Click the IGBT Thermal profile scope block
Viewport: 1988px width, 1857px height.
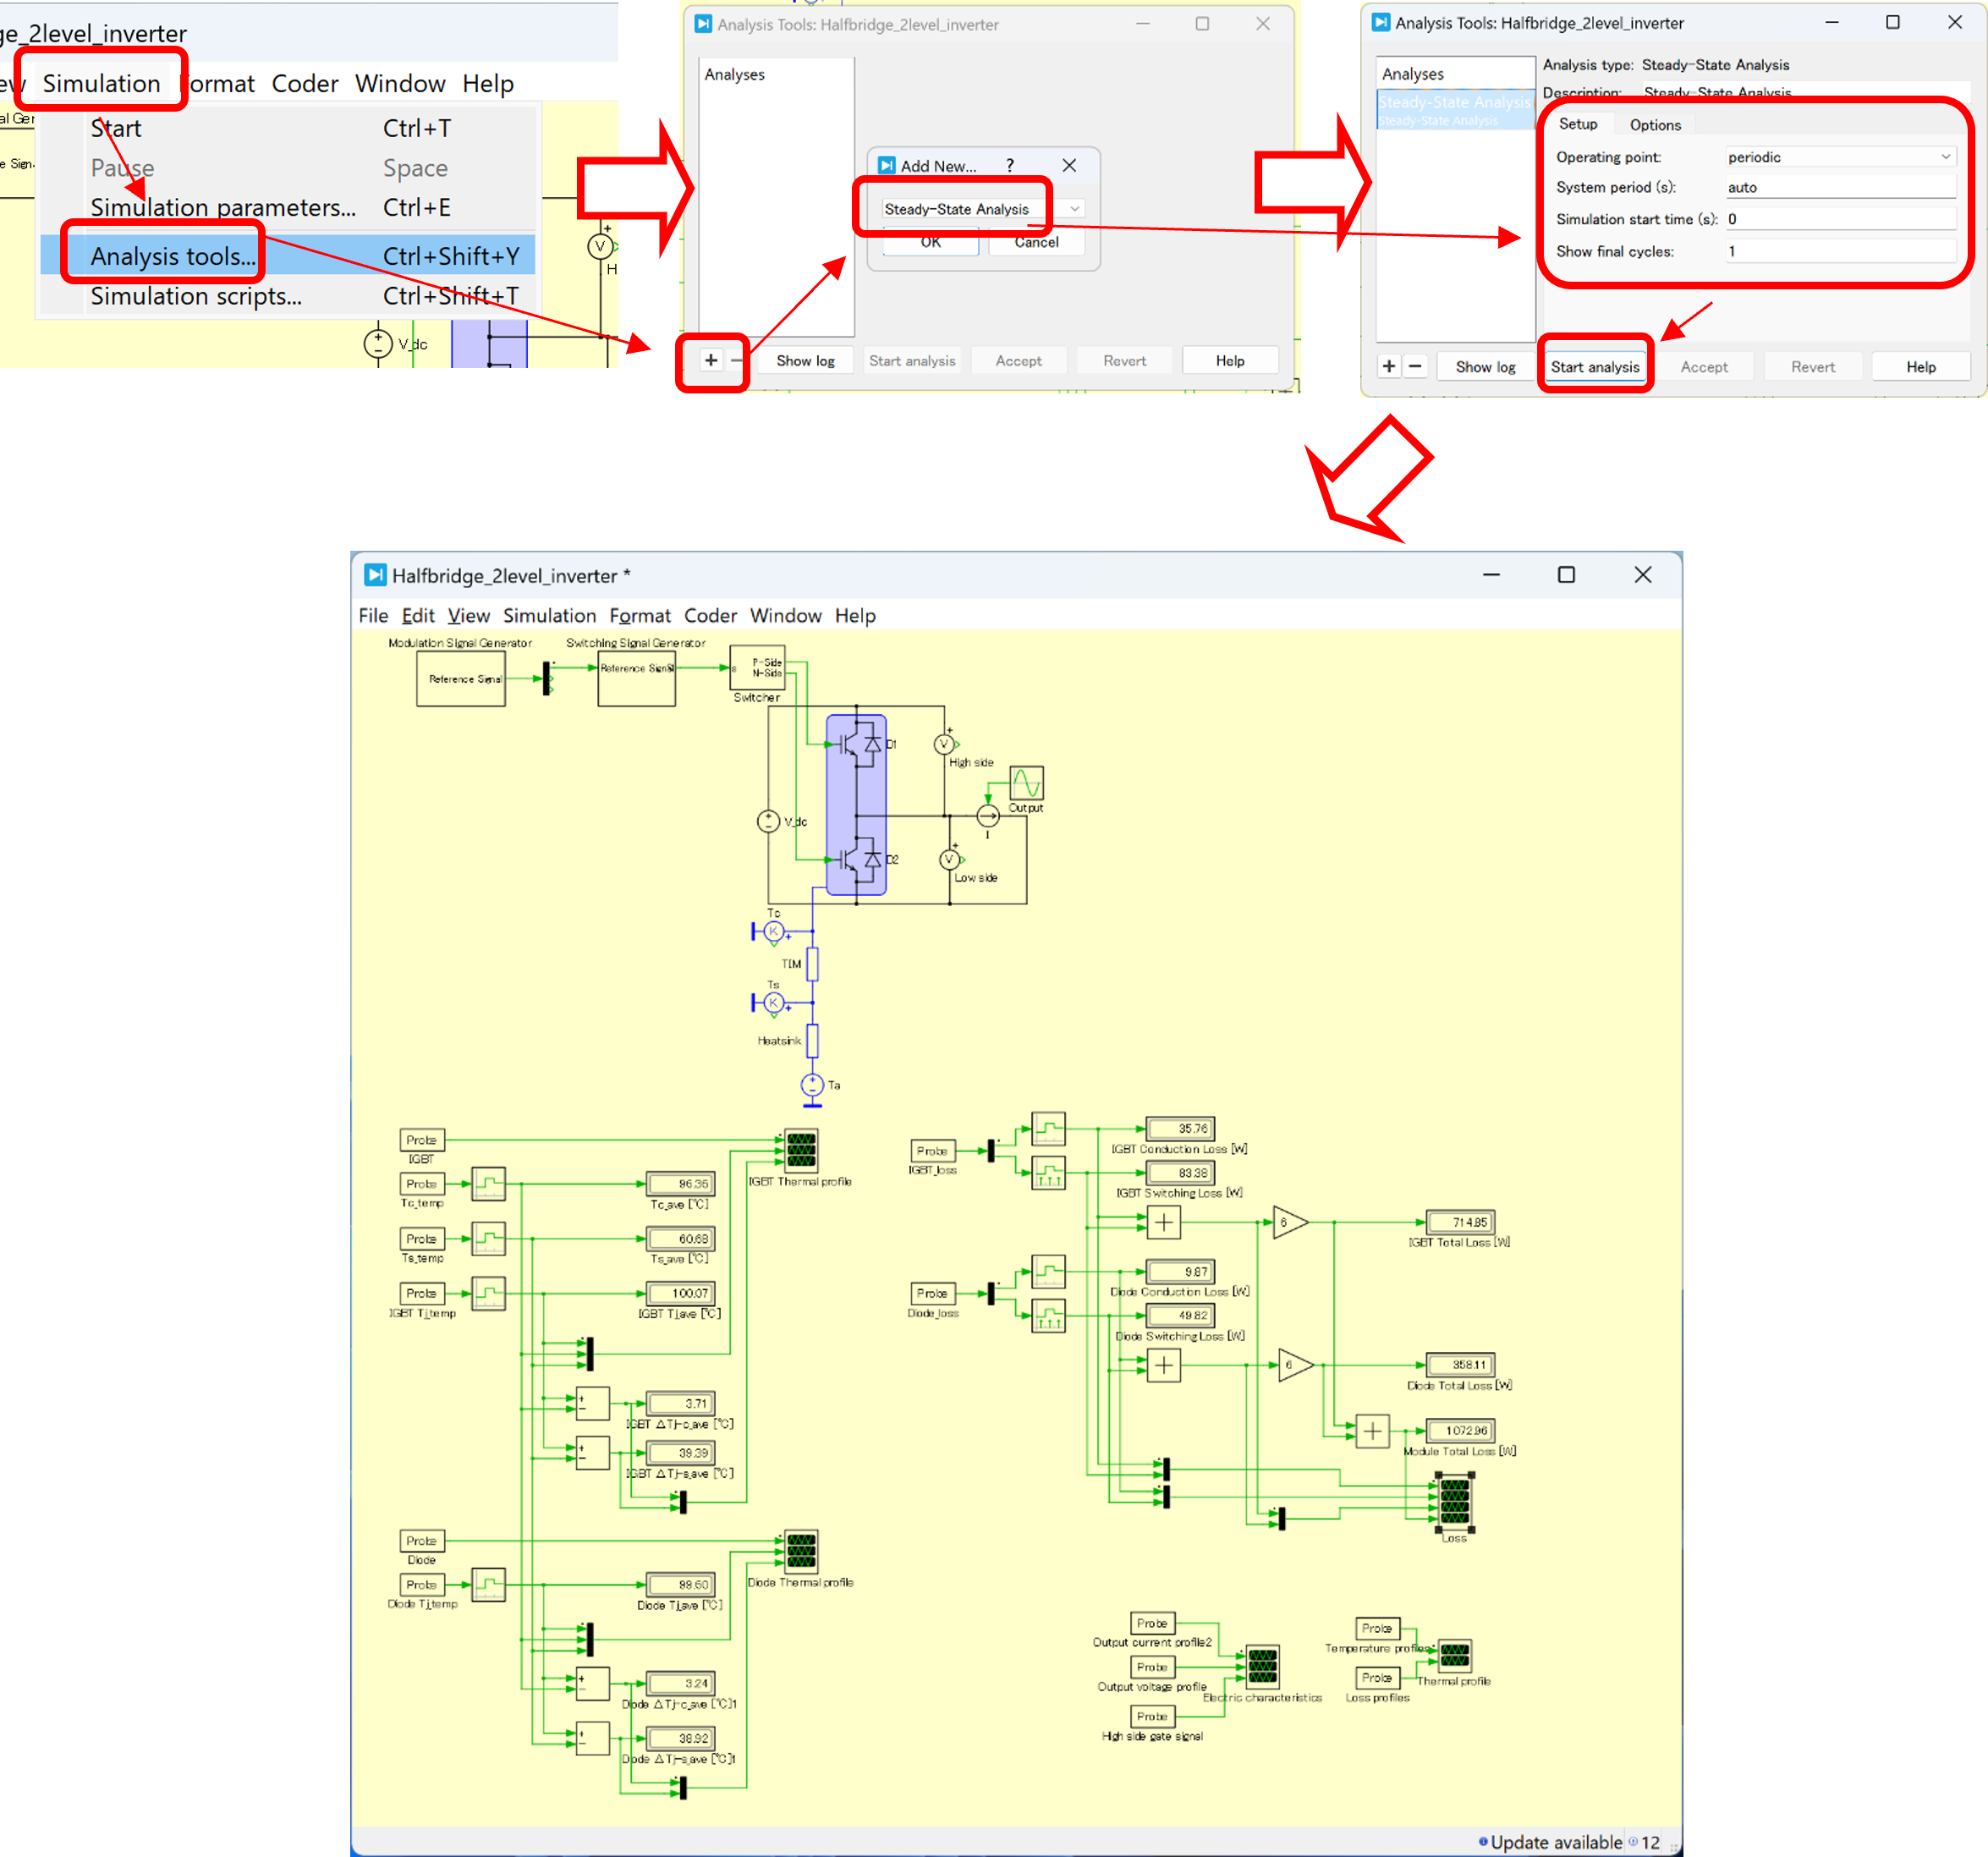801,1151
